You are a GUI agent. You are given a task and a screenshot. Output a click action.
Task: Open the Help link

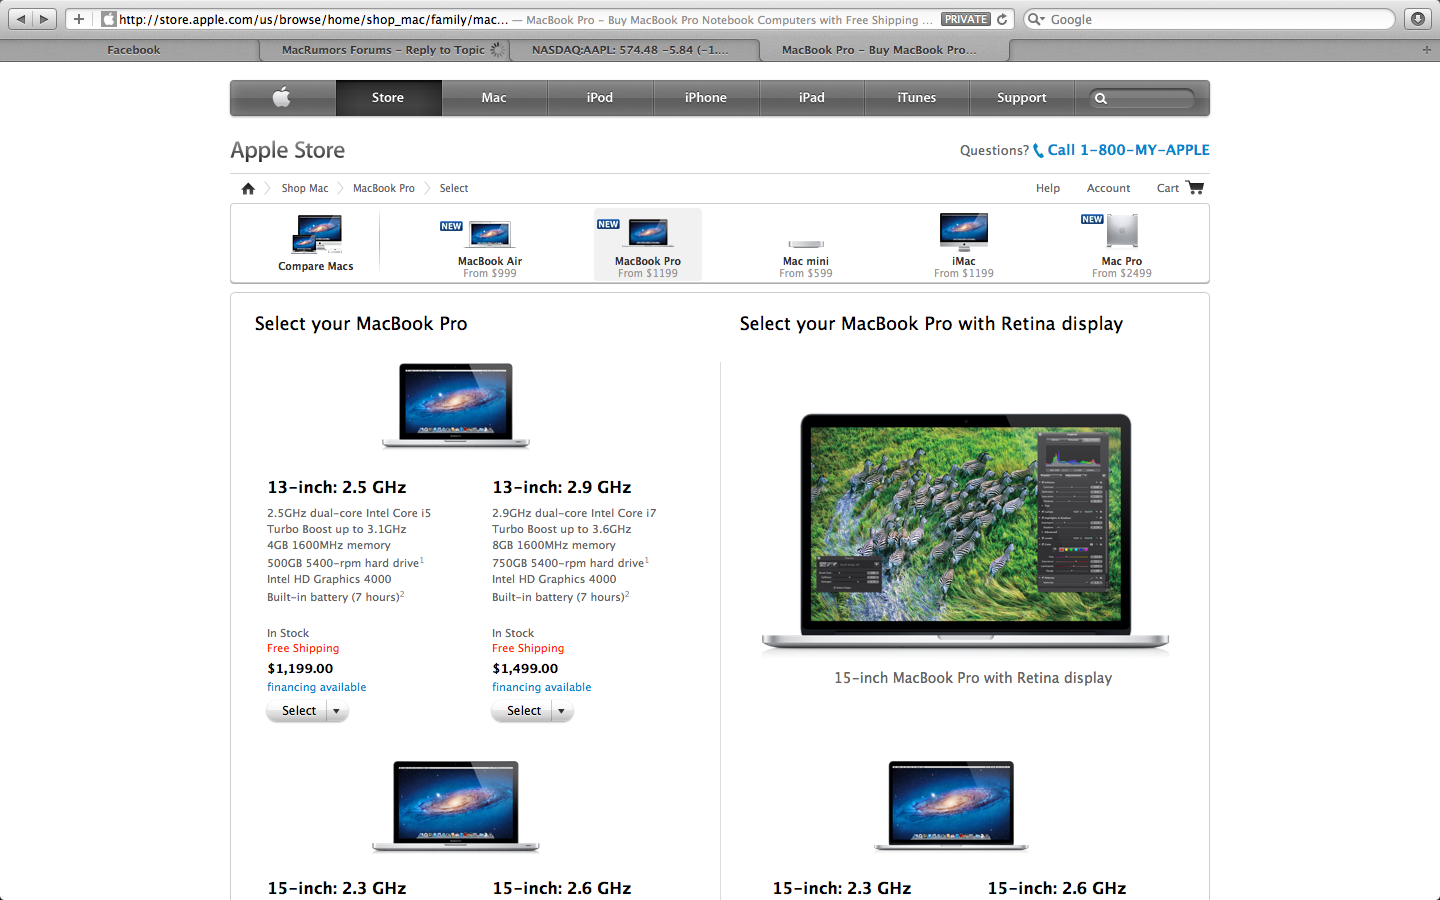point(1048,188)
